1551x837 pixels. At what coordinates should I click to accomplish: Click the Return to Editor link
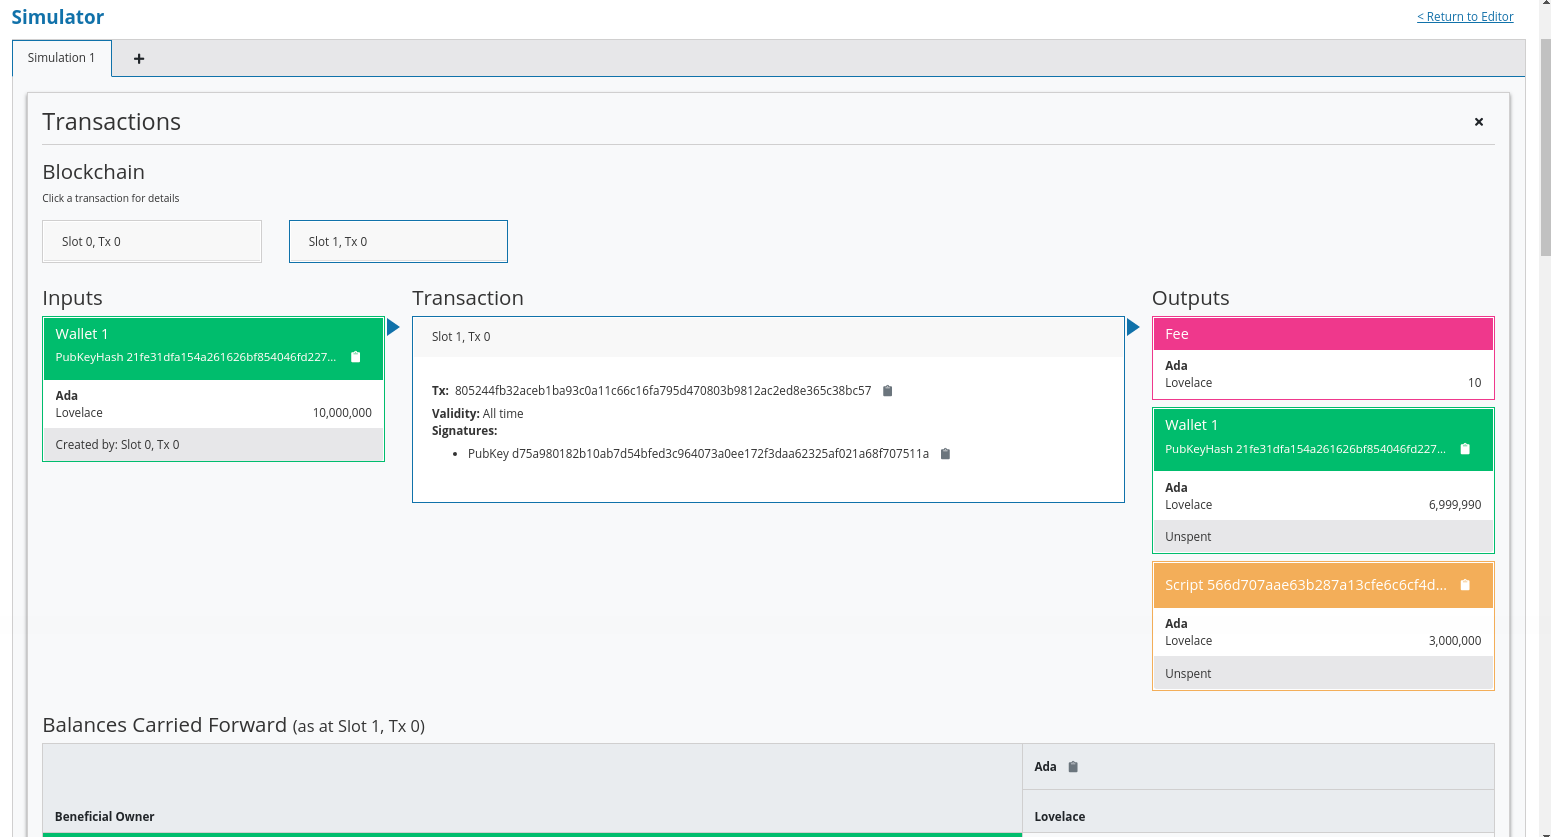1464,17
